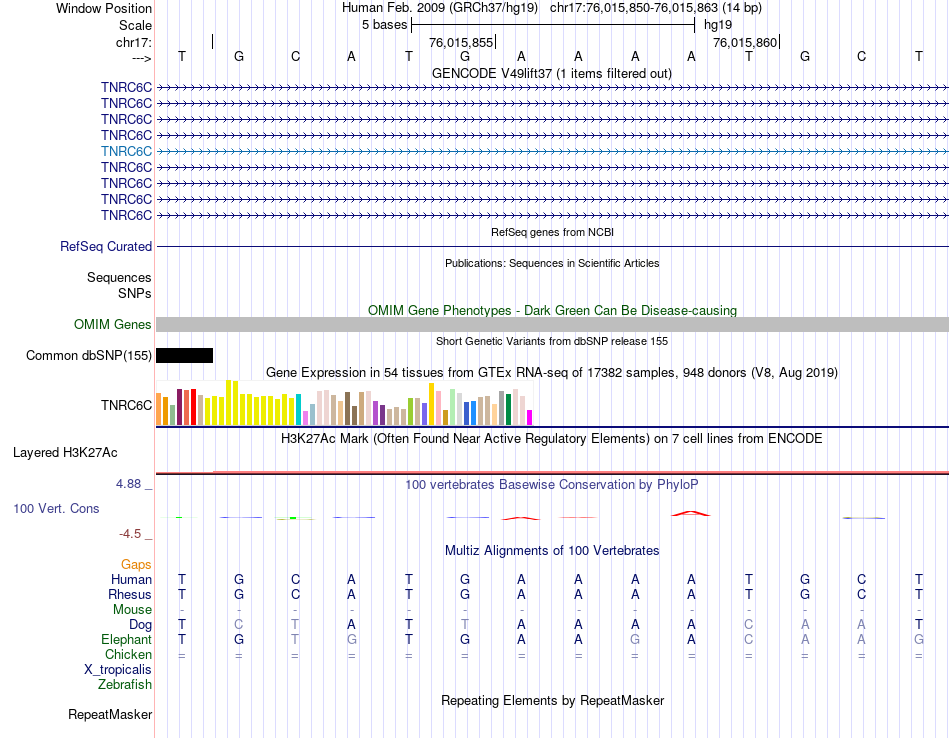Click the Elephant alignment row label
Viewport: 950px width, 738px height.
pyautogui.click(x=126, y=640)
